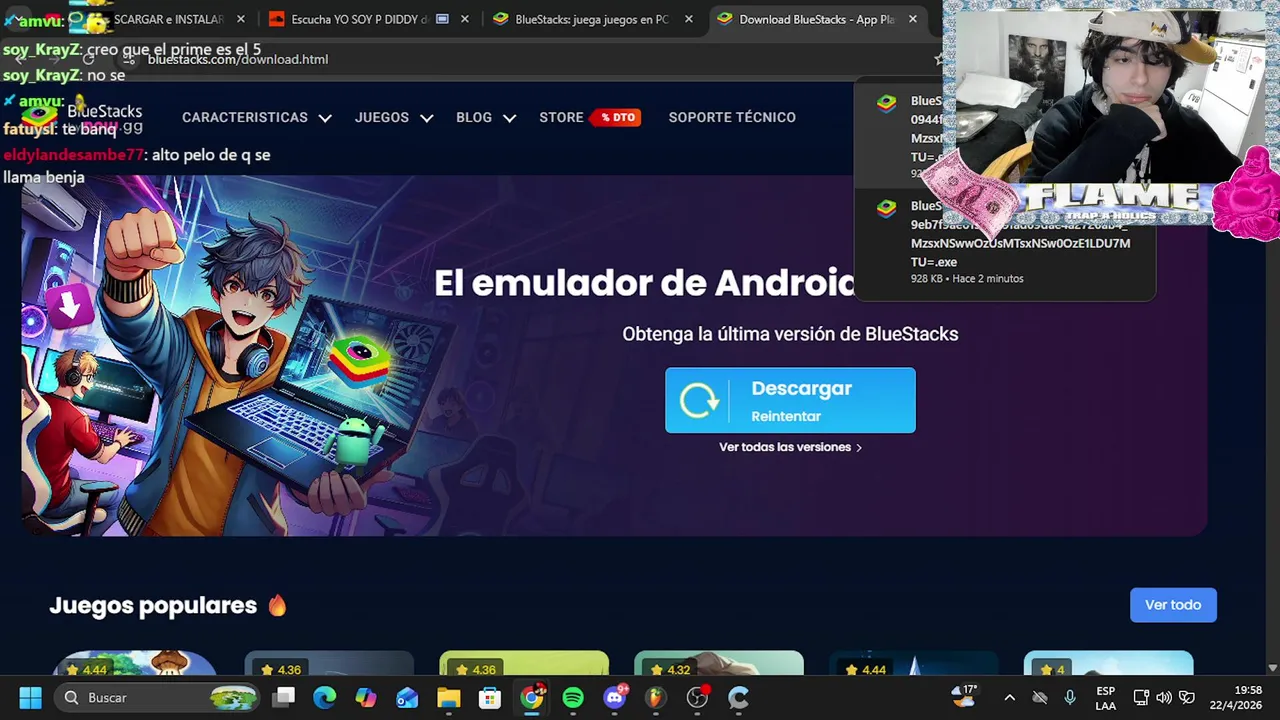Open Outlook from the taskbar
The width and height of the screenshot is (1280, 720).
tap(407, 698)
